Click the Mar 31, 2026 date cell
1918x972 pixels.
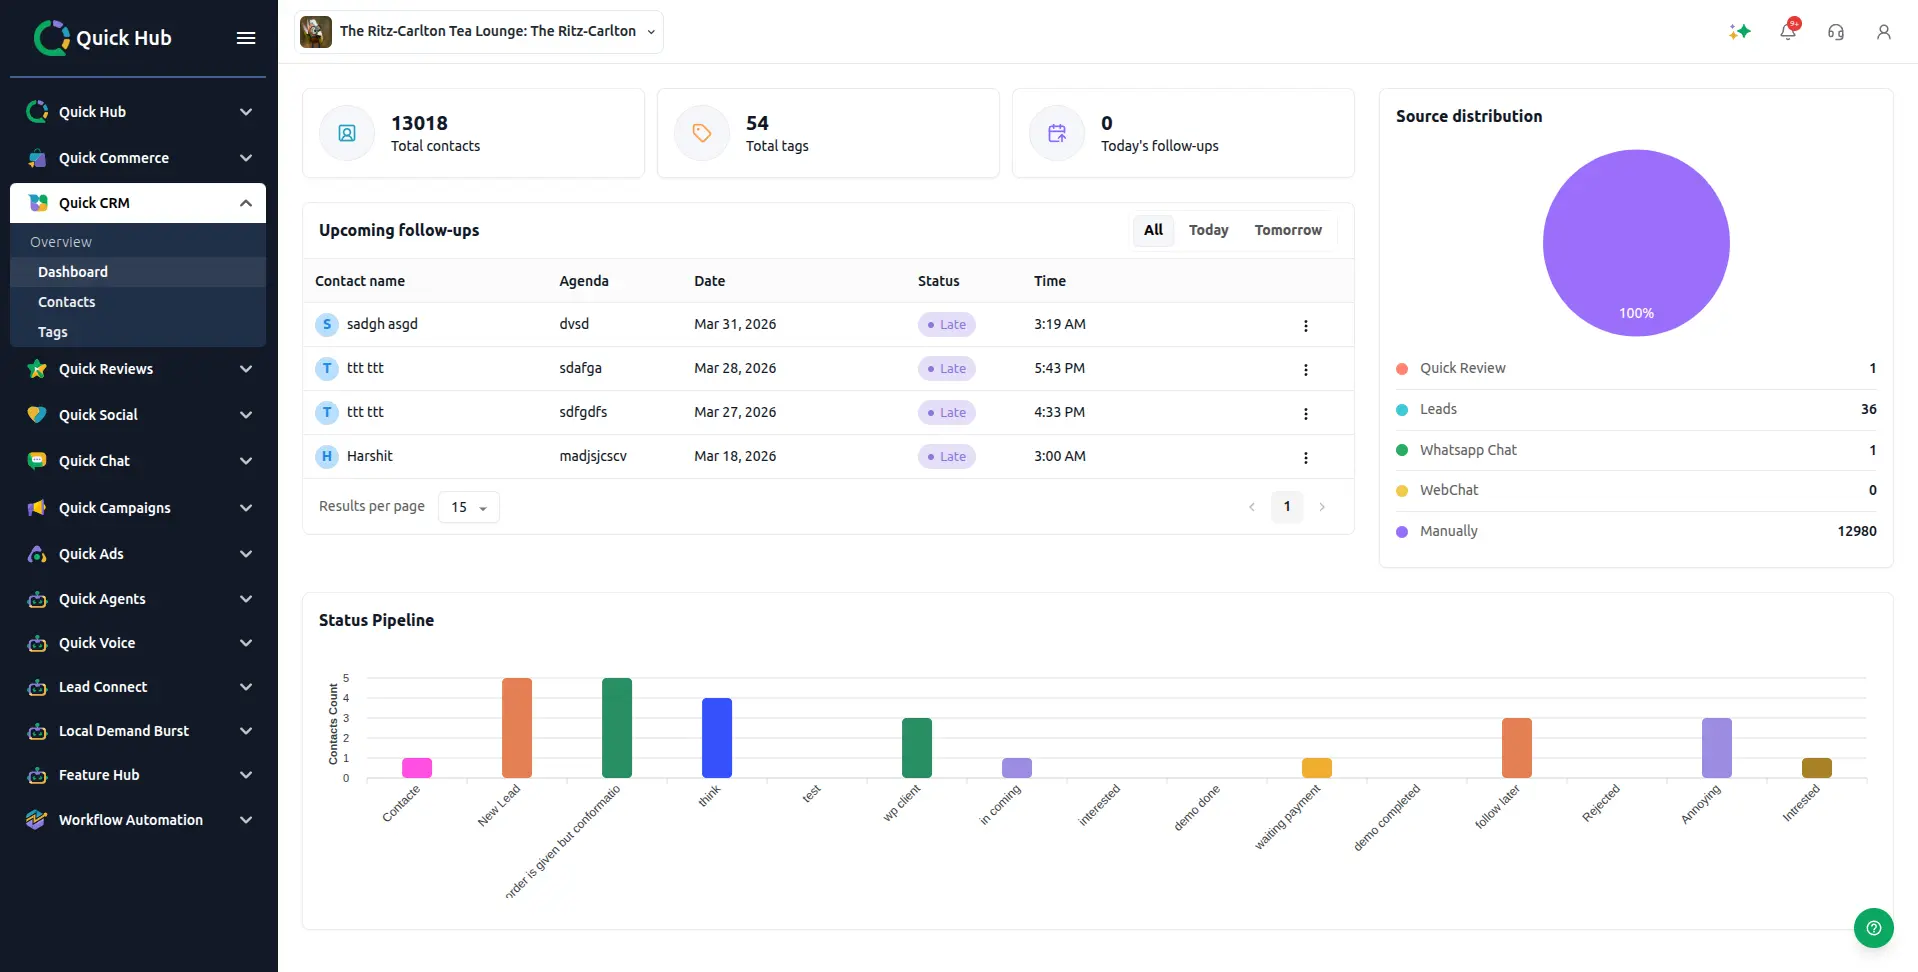click(x=735, y=324)
